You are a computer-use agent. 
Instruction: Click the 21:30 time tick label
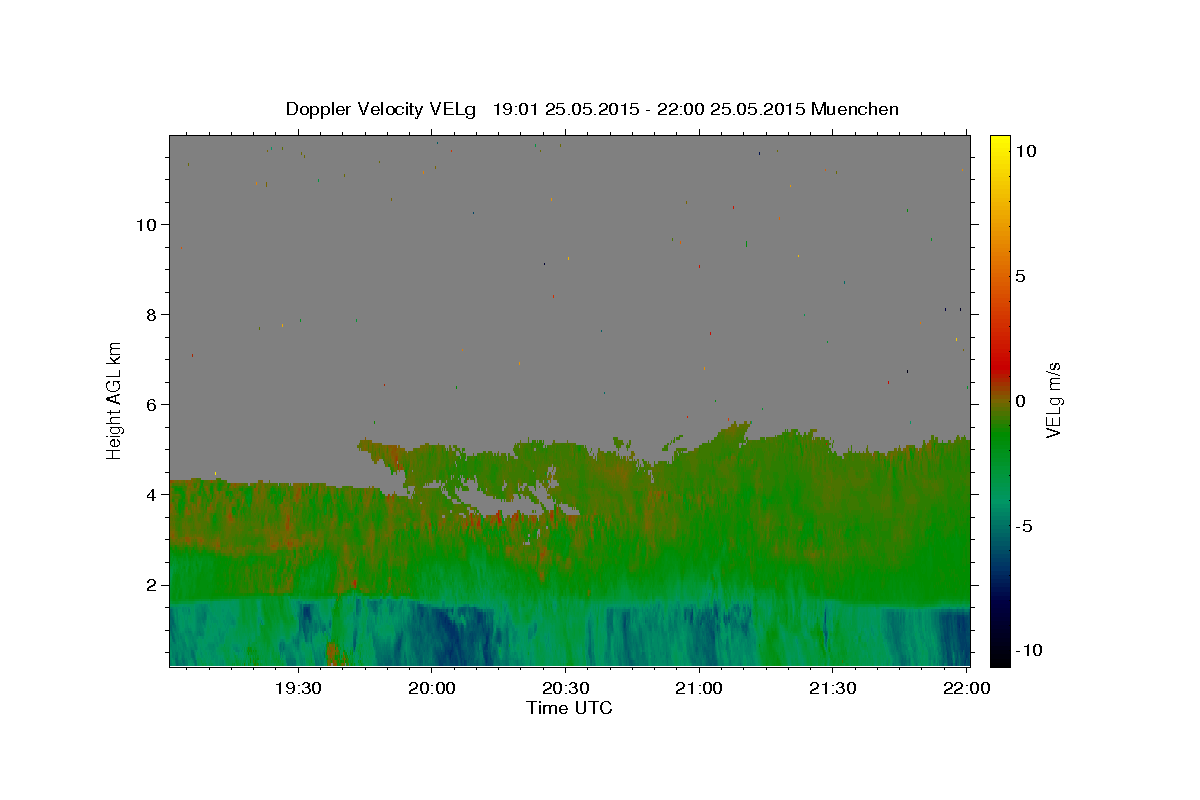point(832,688)
